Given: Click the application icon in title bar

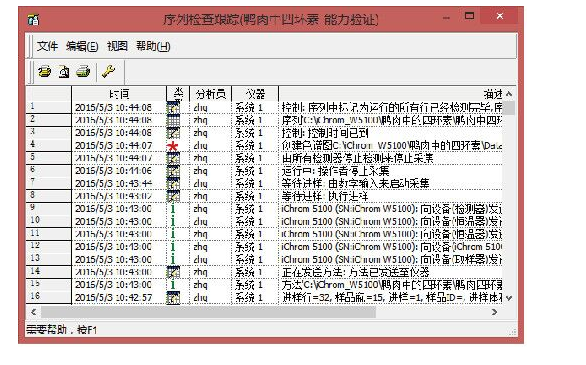Looking at the screenshot, I should (33, 19).
